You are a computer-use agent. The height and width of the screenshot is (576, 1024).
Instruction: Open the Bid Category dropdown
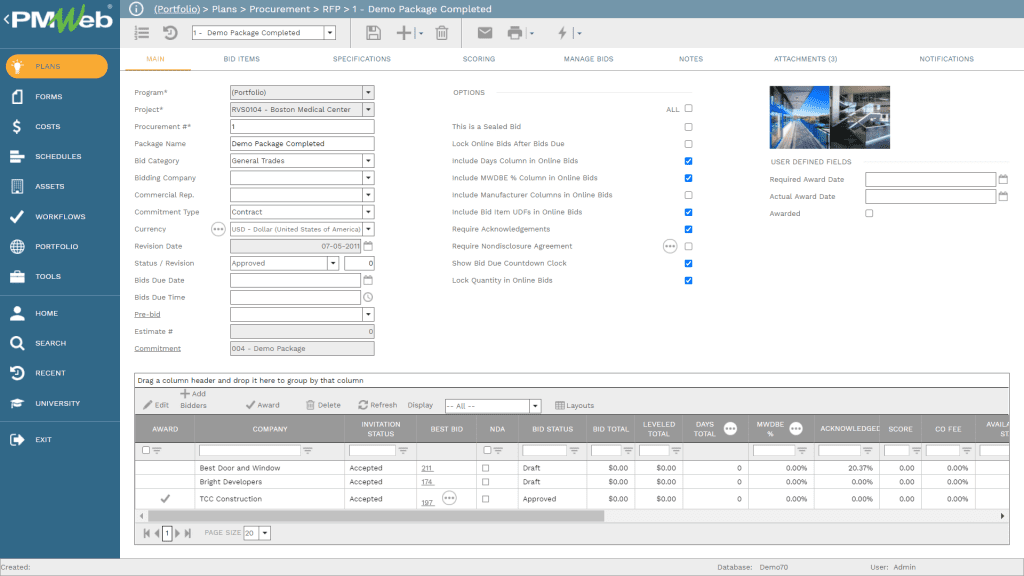tap(368, 161)
